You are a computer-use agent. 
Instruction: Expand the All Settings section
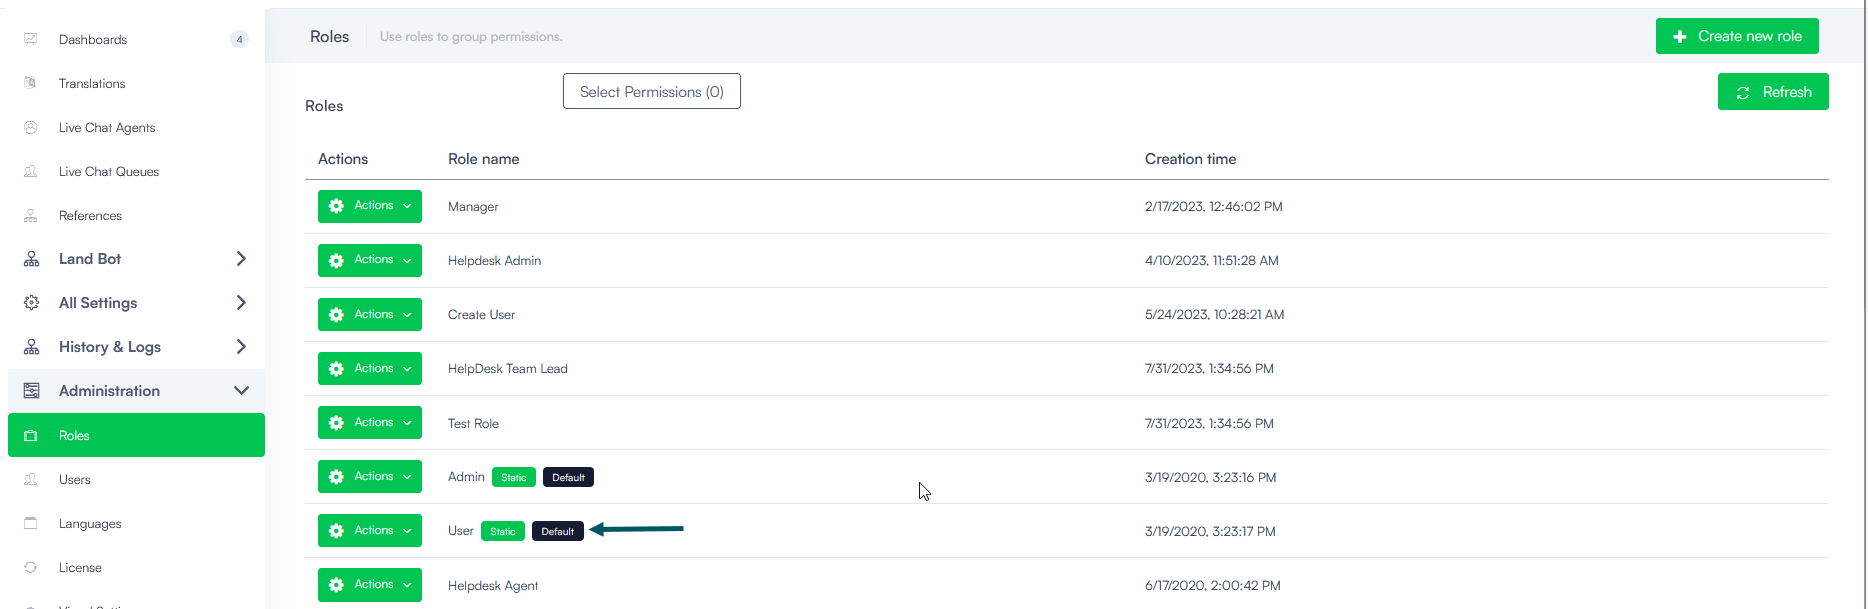240,303
